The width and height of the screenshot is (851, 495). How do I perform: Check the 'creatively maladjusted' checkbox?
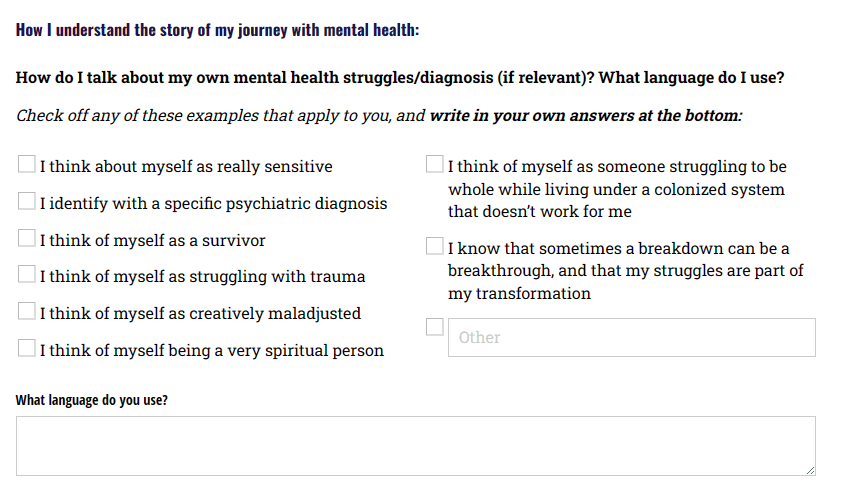pyautogui.click(x=27, y=312)
